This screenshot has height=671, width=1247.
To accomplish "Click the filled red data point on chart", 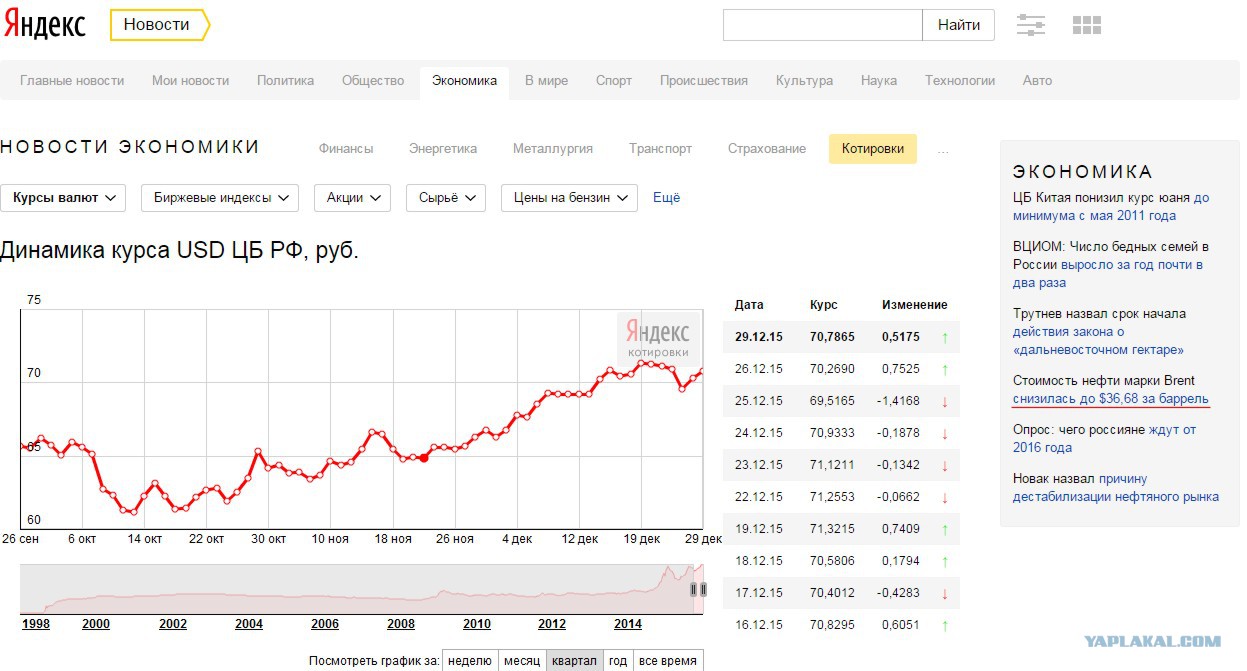I will 424,457.
